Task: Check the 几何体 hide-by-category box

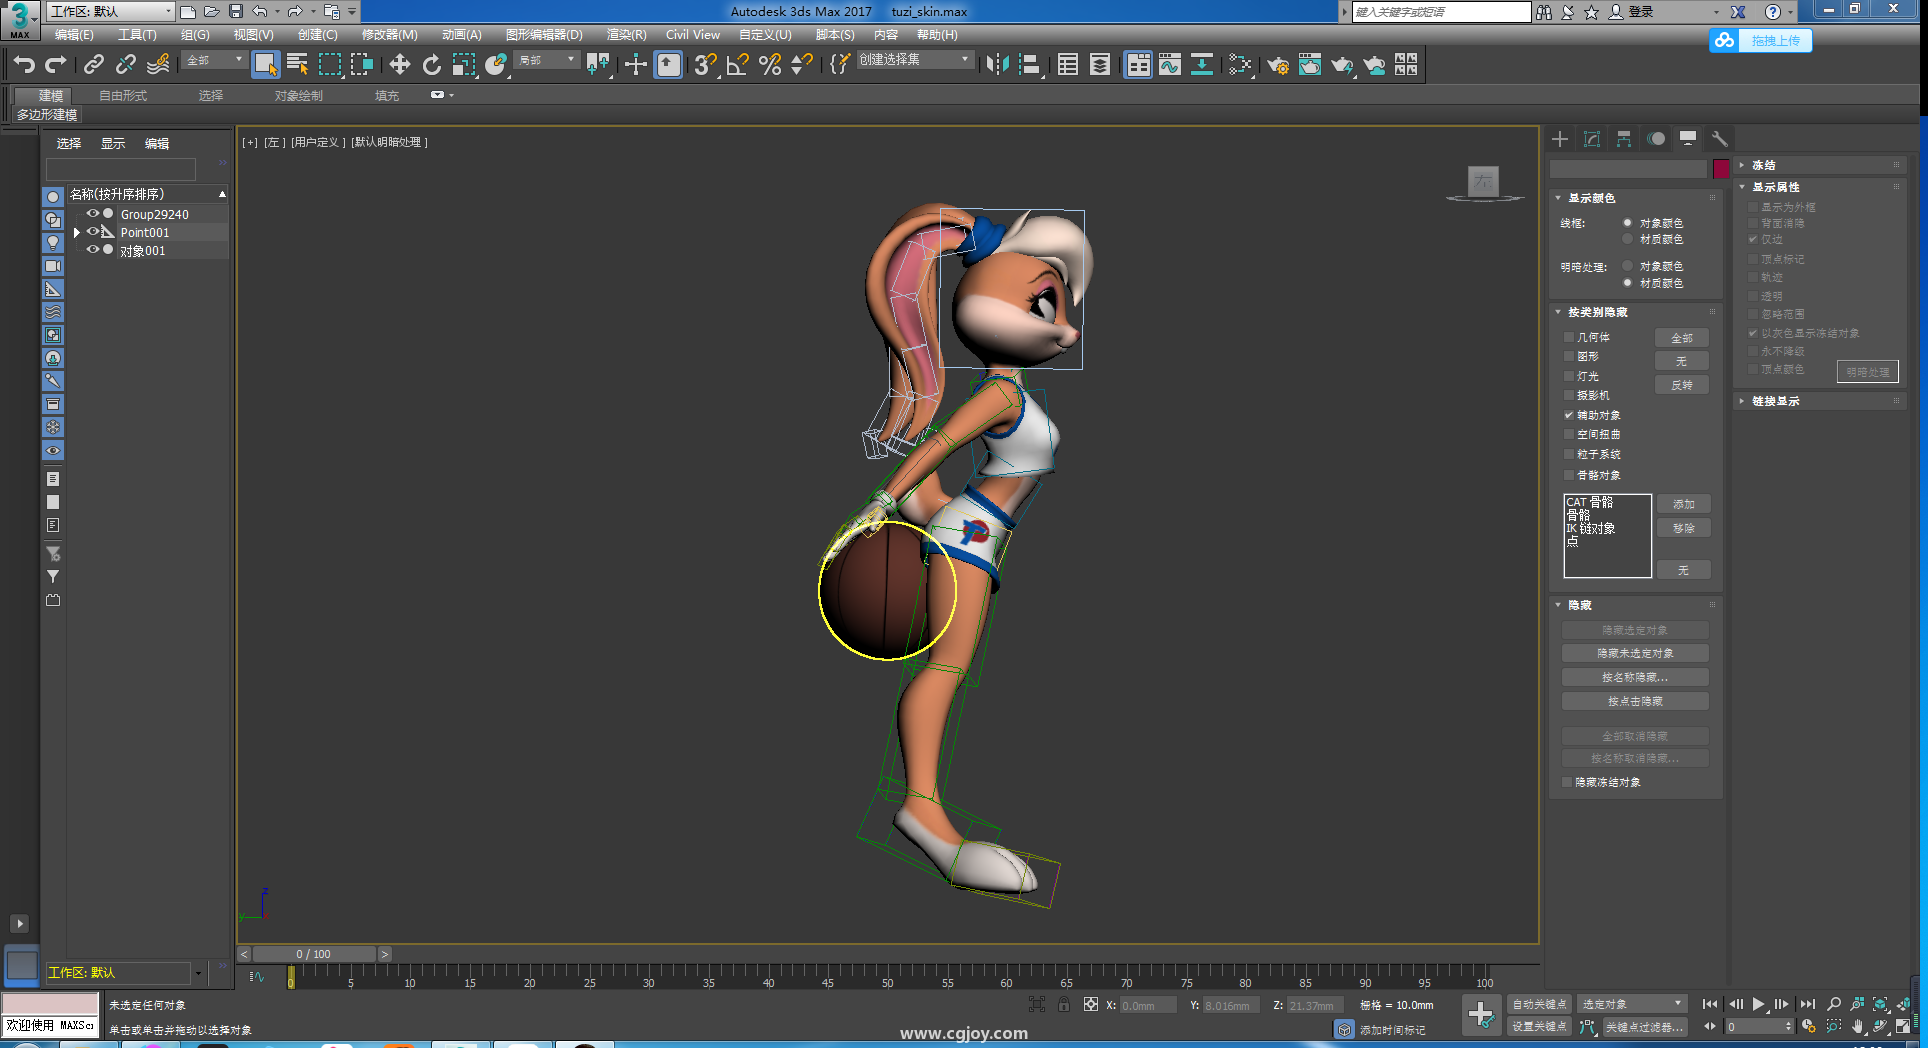Action: [1569, 338]
